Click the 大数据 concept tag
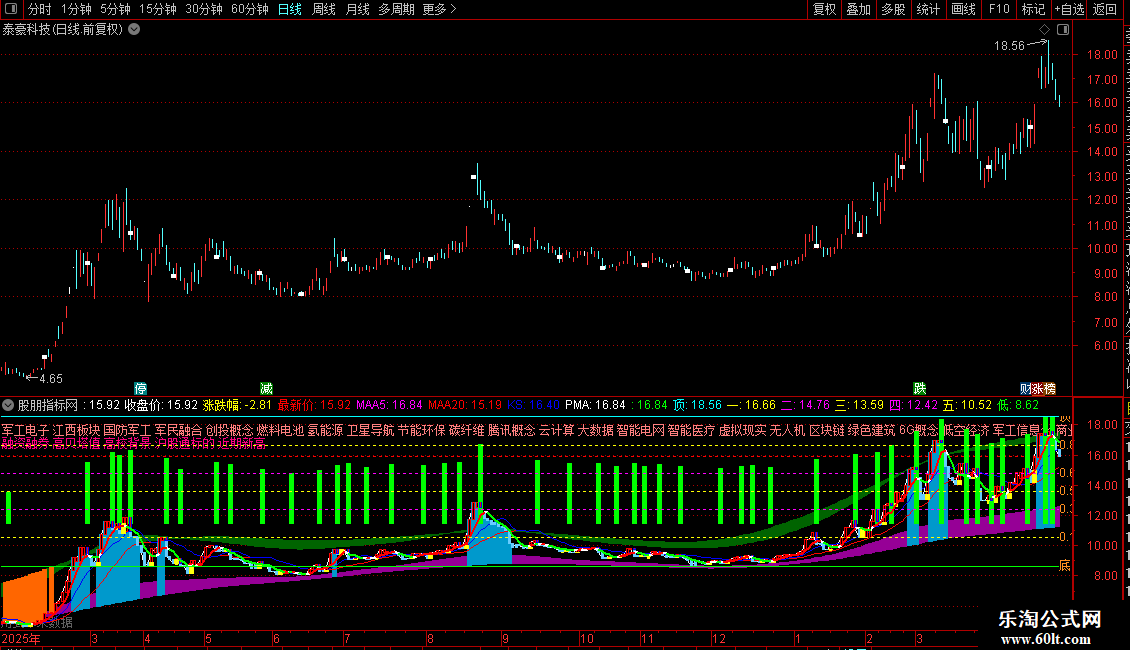The image size is (1130, 650). [x=596, y=430]
